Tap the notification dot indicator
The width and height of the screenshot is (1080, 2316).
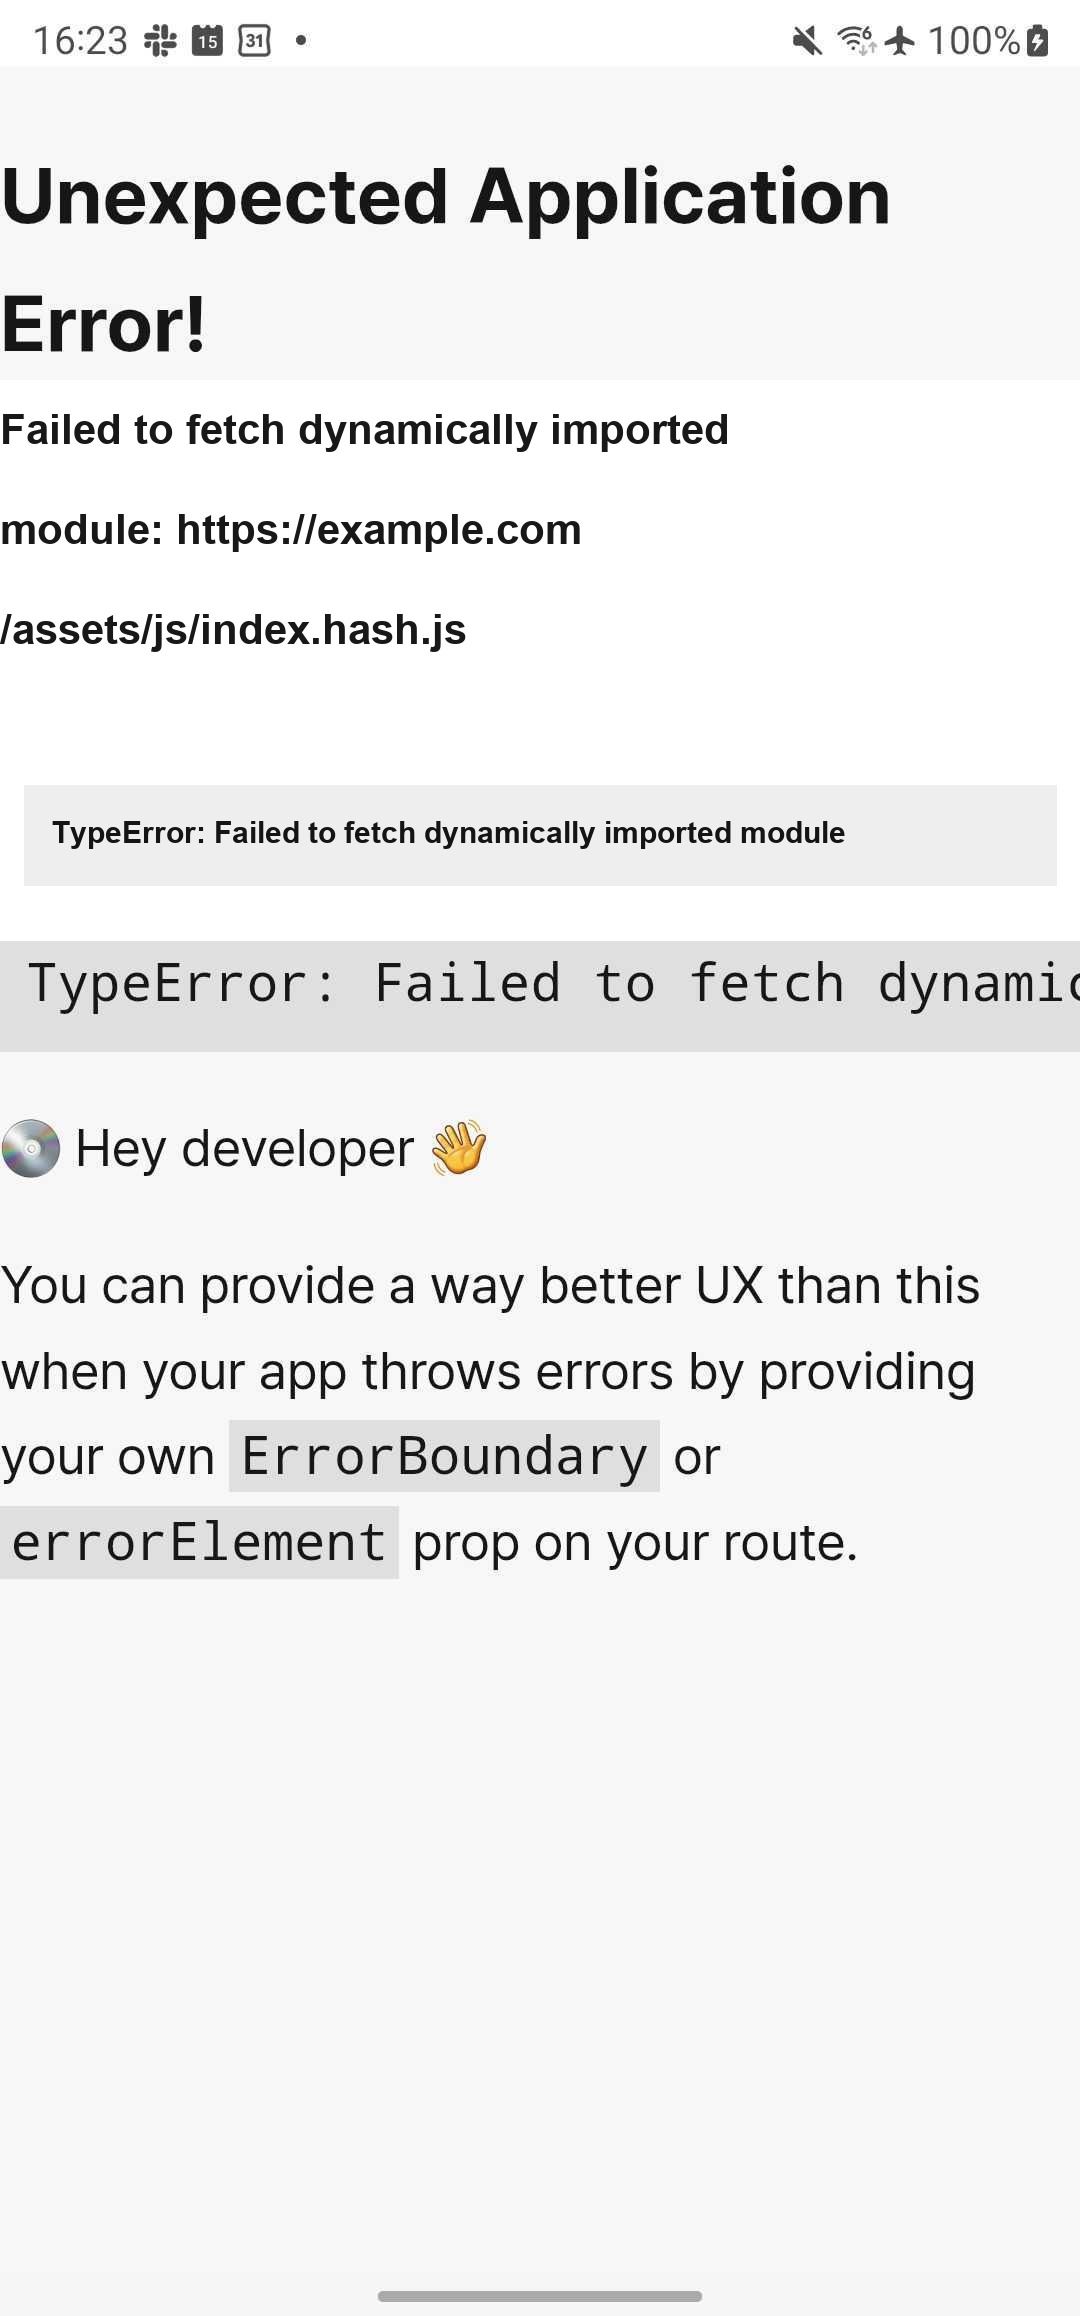point(301,41)
